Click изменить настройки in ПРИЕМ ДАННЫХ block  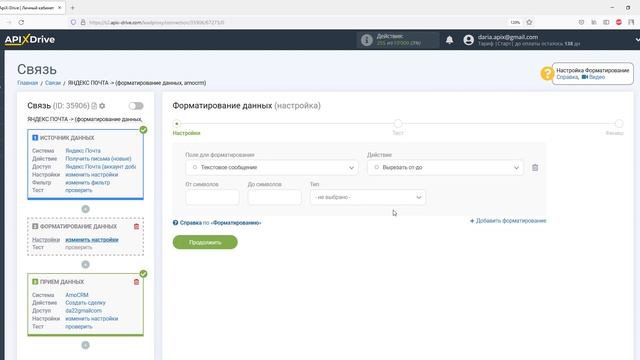coord(91,319)
